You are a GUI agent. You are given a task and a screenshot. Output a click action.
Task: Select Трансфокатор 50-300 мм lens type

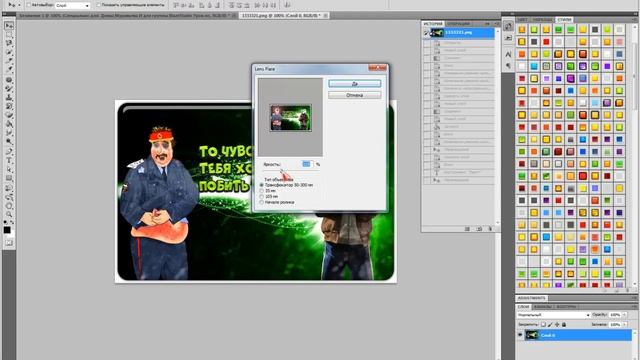pyautogui.click(x=262, y=185)
